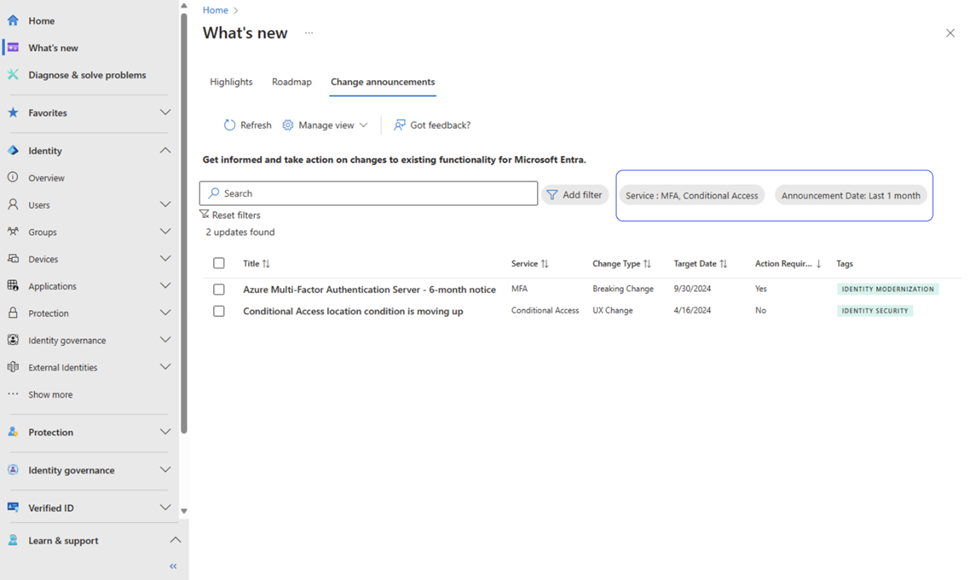Collapse the Identity section chevron
975x580 pixels.
(165, 150)
